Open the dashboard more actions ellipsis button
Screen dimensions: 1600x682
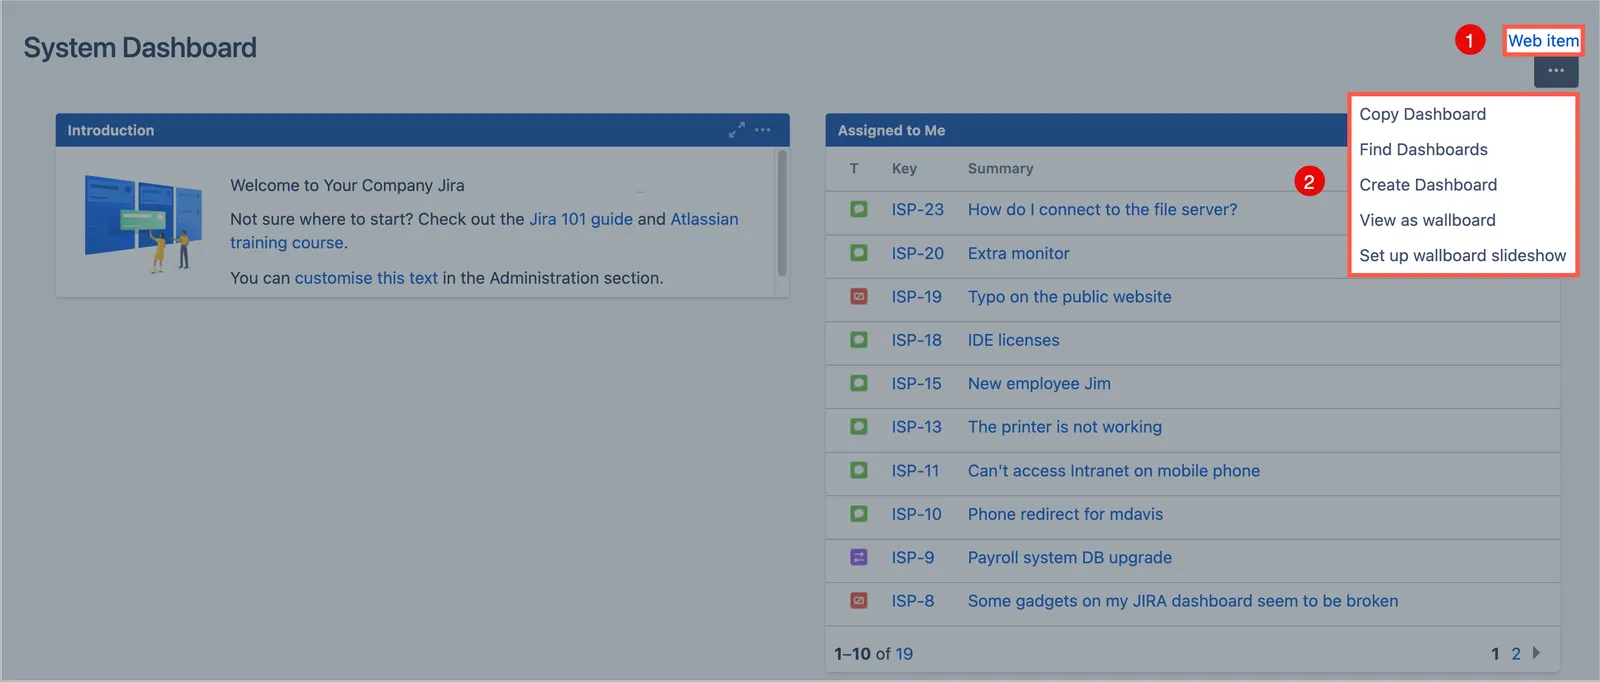tap(1556, 71)
